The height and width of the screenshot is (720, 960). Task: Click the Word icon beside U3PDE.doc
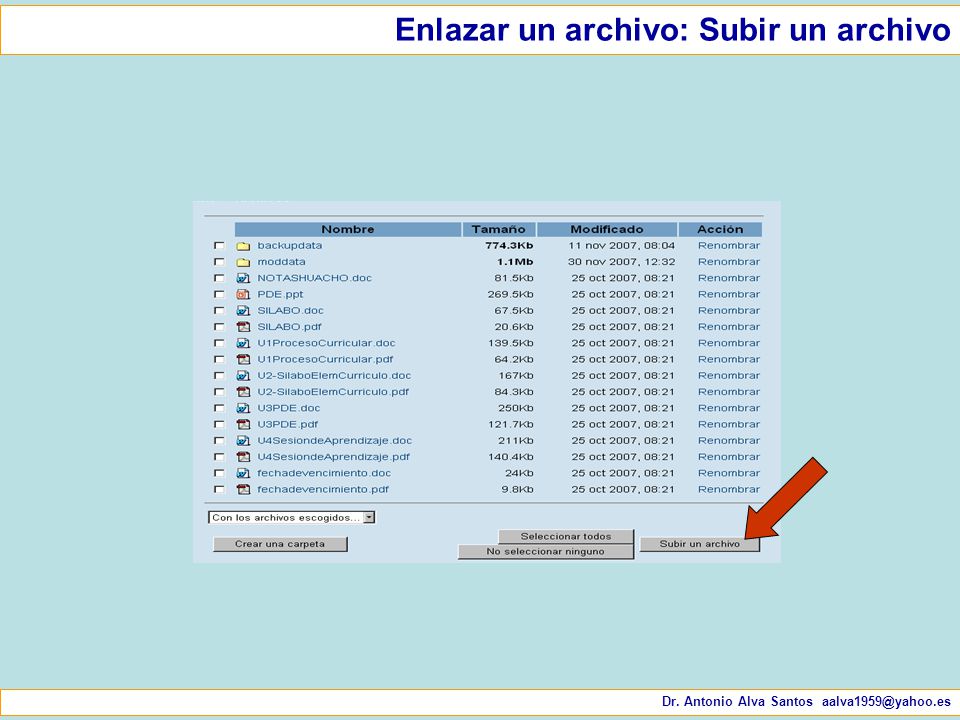click(243, 408)
